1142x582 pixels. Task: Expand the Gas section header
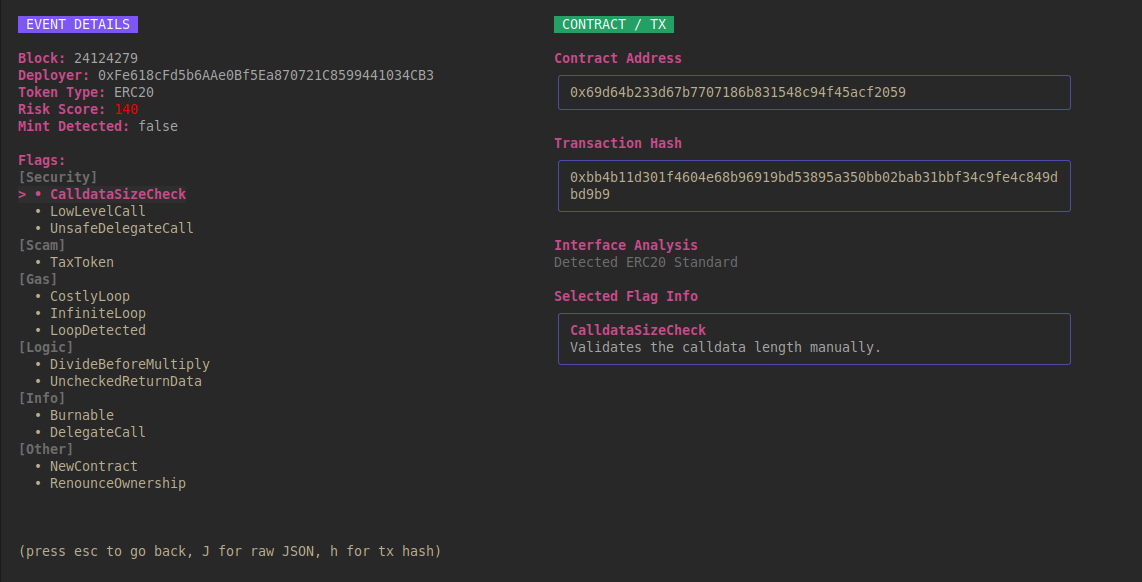click(38, 279)
